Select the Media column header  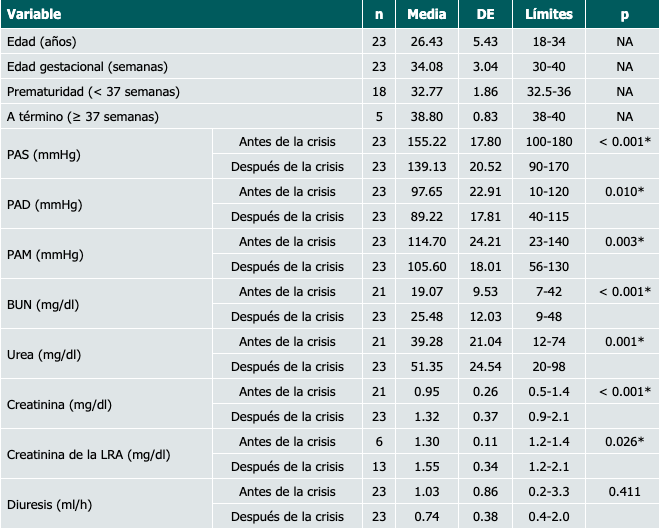(x=427, y=15)
